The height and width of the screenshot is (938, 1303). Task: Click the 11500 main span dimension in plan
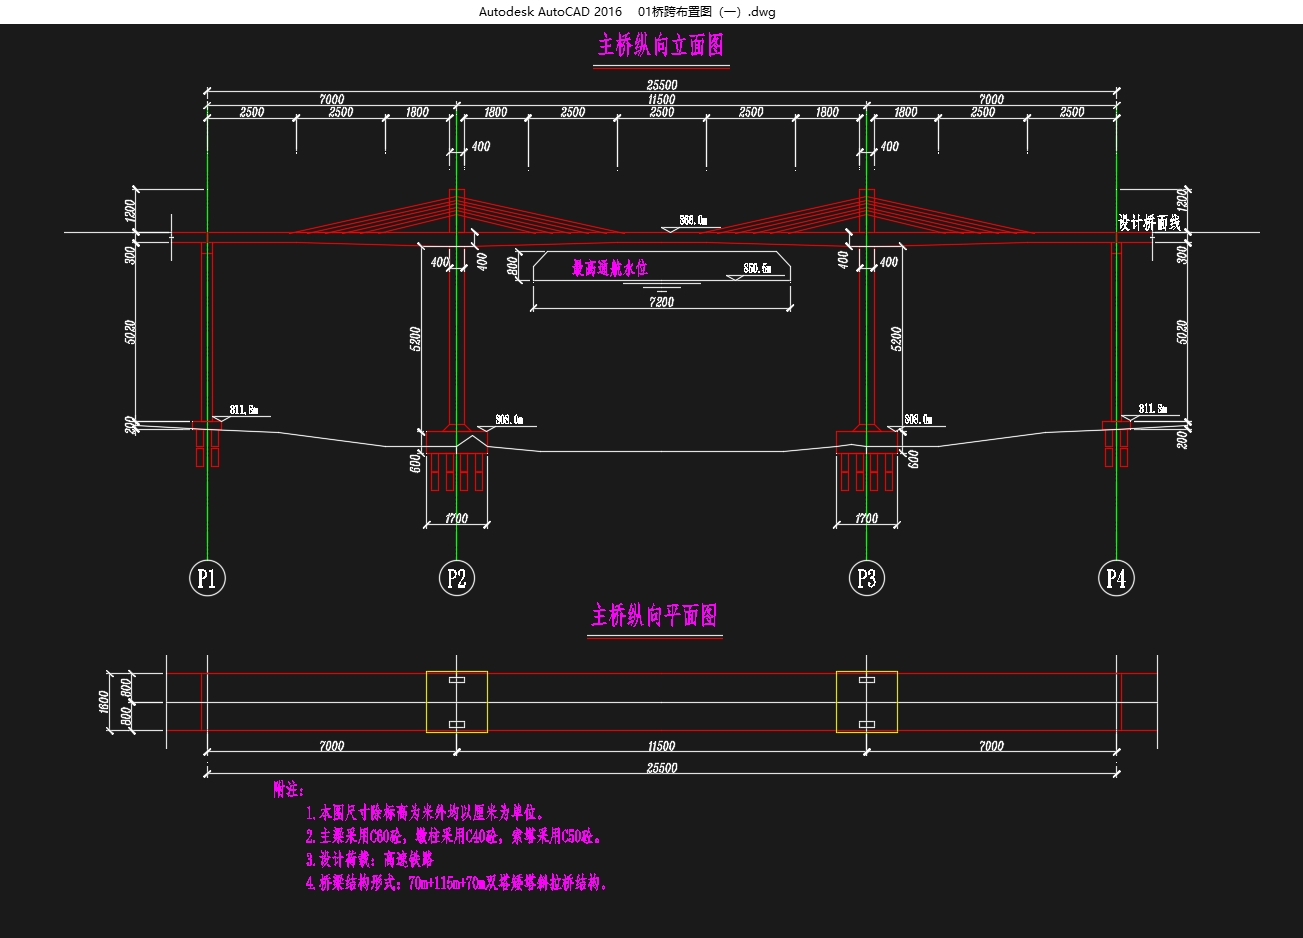click(x=661, y=746)
